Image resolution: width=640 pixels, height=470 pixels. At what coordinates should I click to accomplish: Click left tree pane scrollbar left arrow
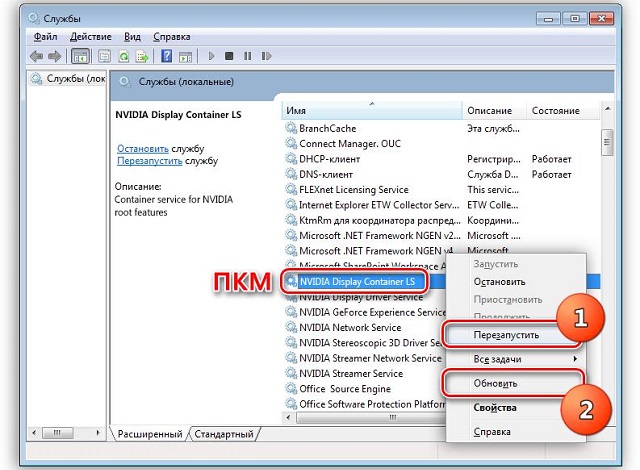click(34, 432)
